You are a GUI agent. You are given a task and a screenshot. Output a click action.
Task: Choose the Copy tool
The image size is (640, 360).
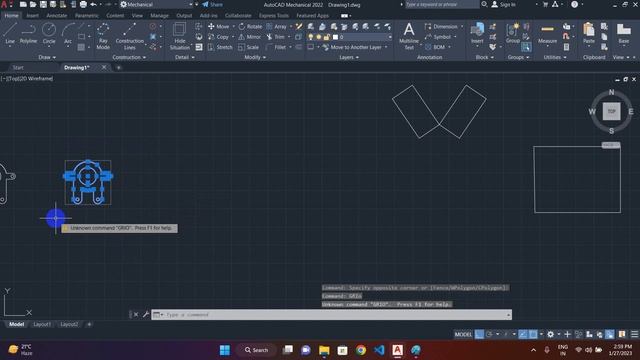[218, 37]
